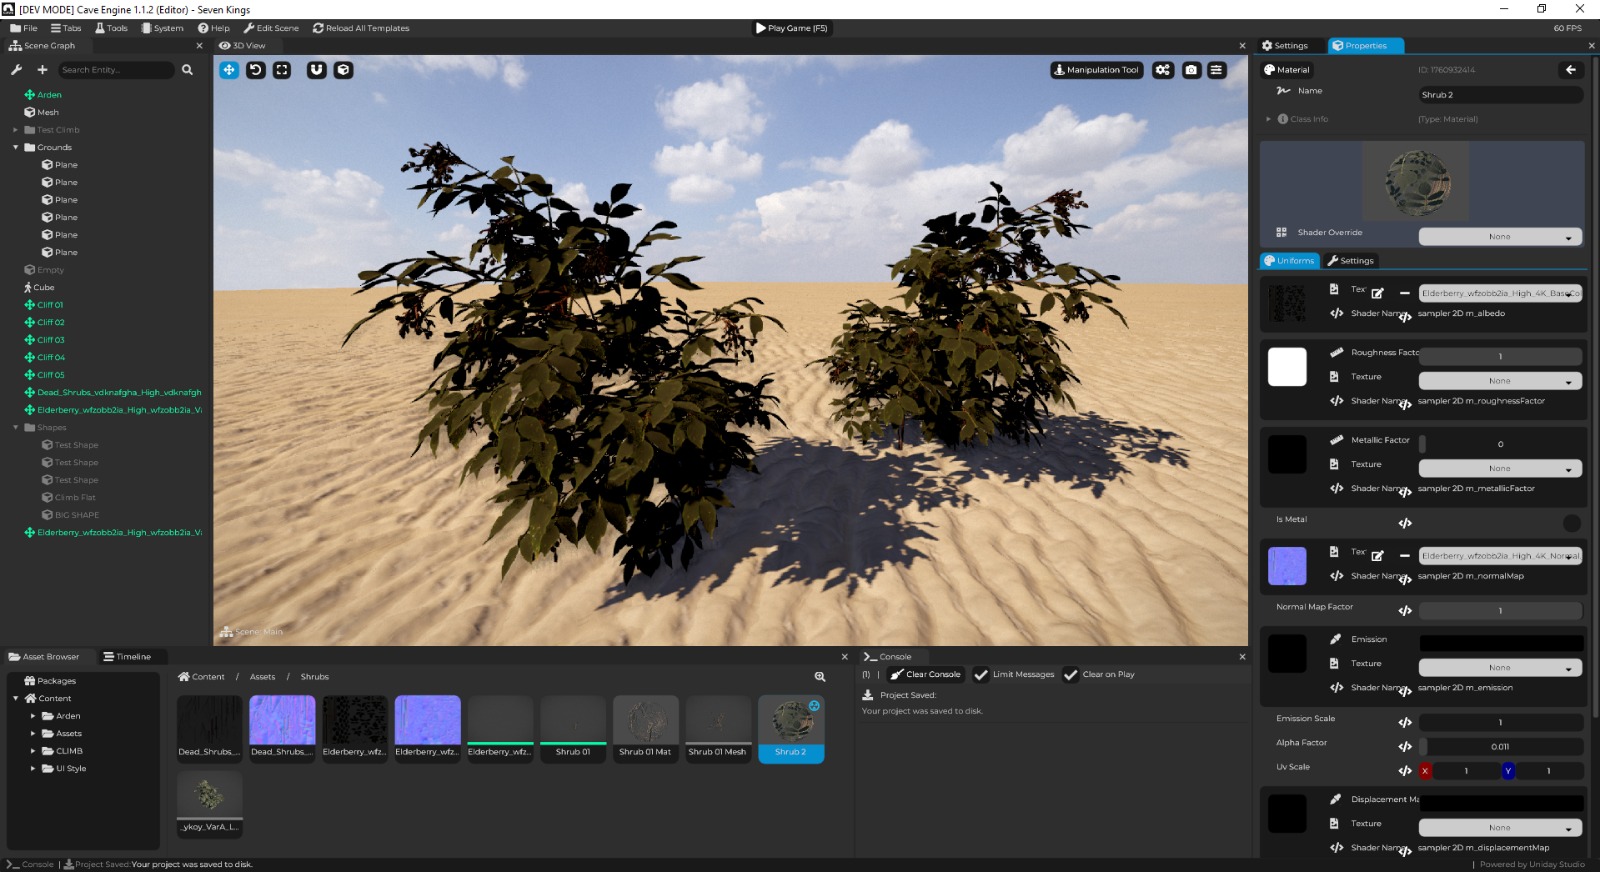Click the code icon beside Alpha Factor
1600x872 pixels.
pyautogui.click(x=1405, y=746)
